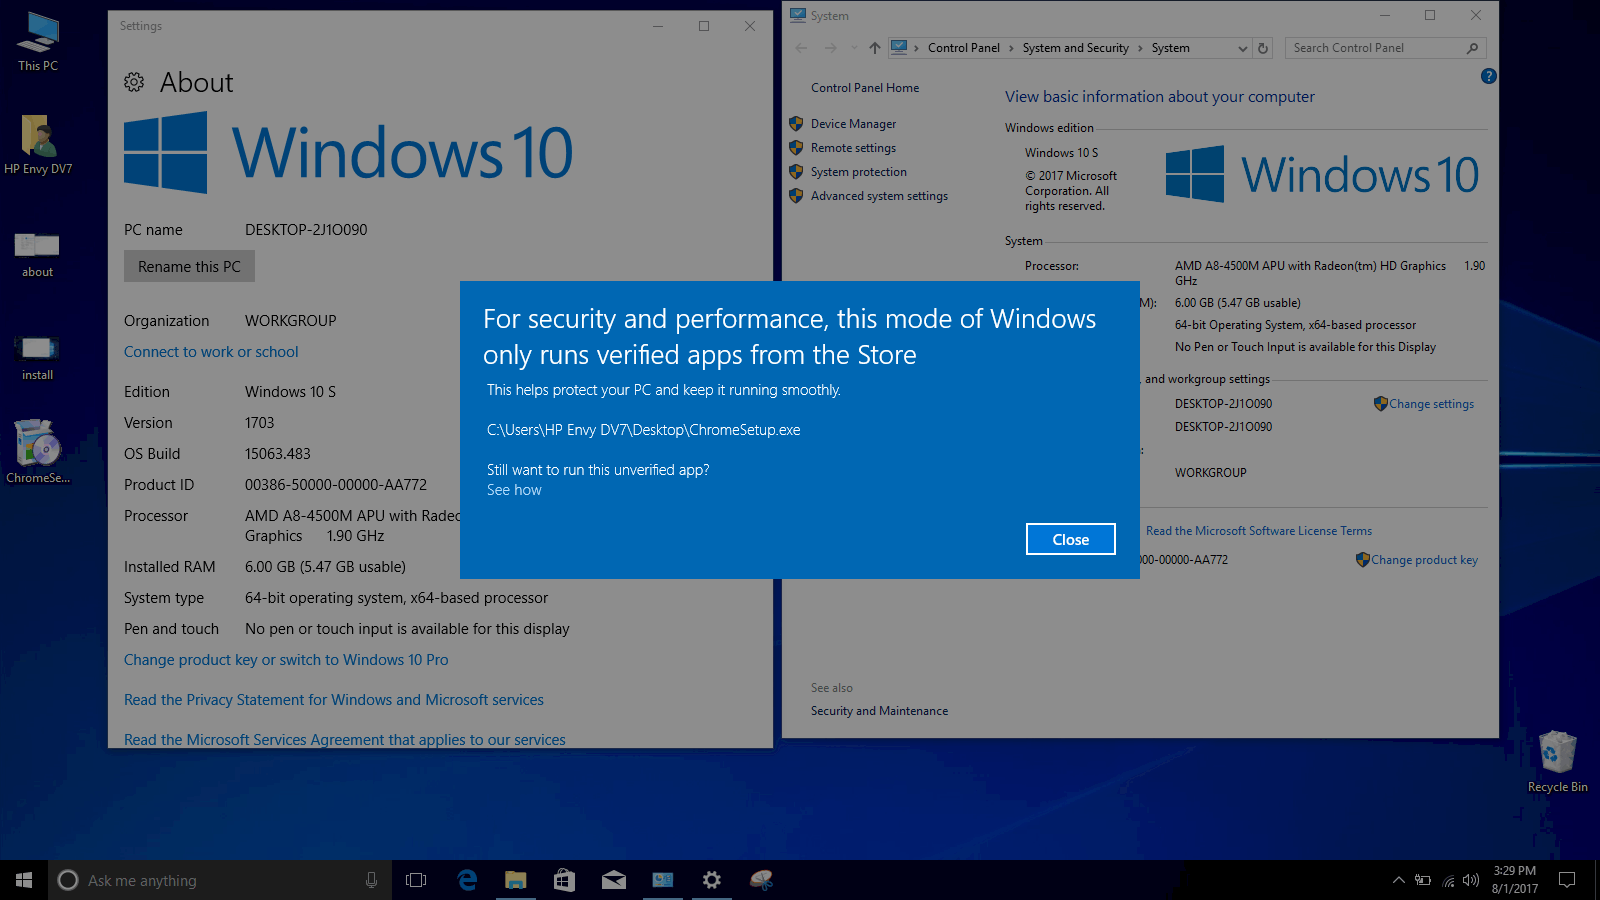Open This PC desktop icon
This screenshot has width=1600, height=900.
point(38,42)
